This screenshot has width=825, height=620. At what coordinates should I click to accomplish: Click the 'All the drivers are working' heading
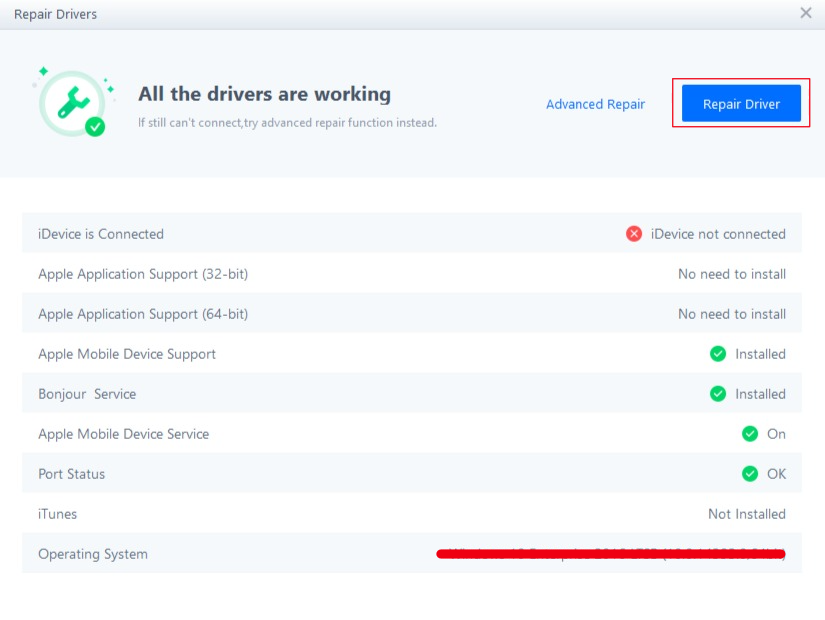[264, 94]
